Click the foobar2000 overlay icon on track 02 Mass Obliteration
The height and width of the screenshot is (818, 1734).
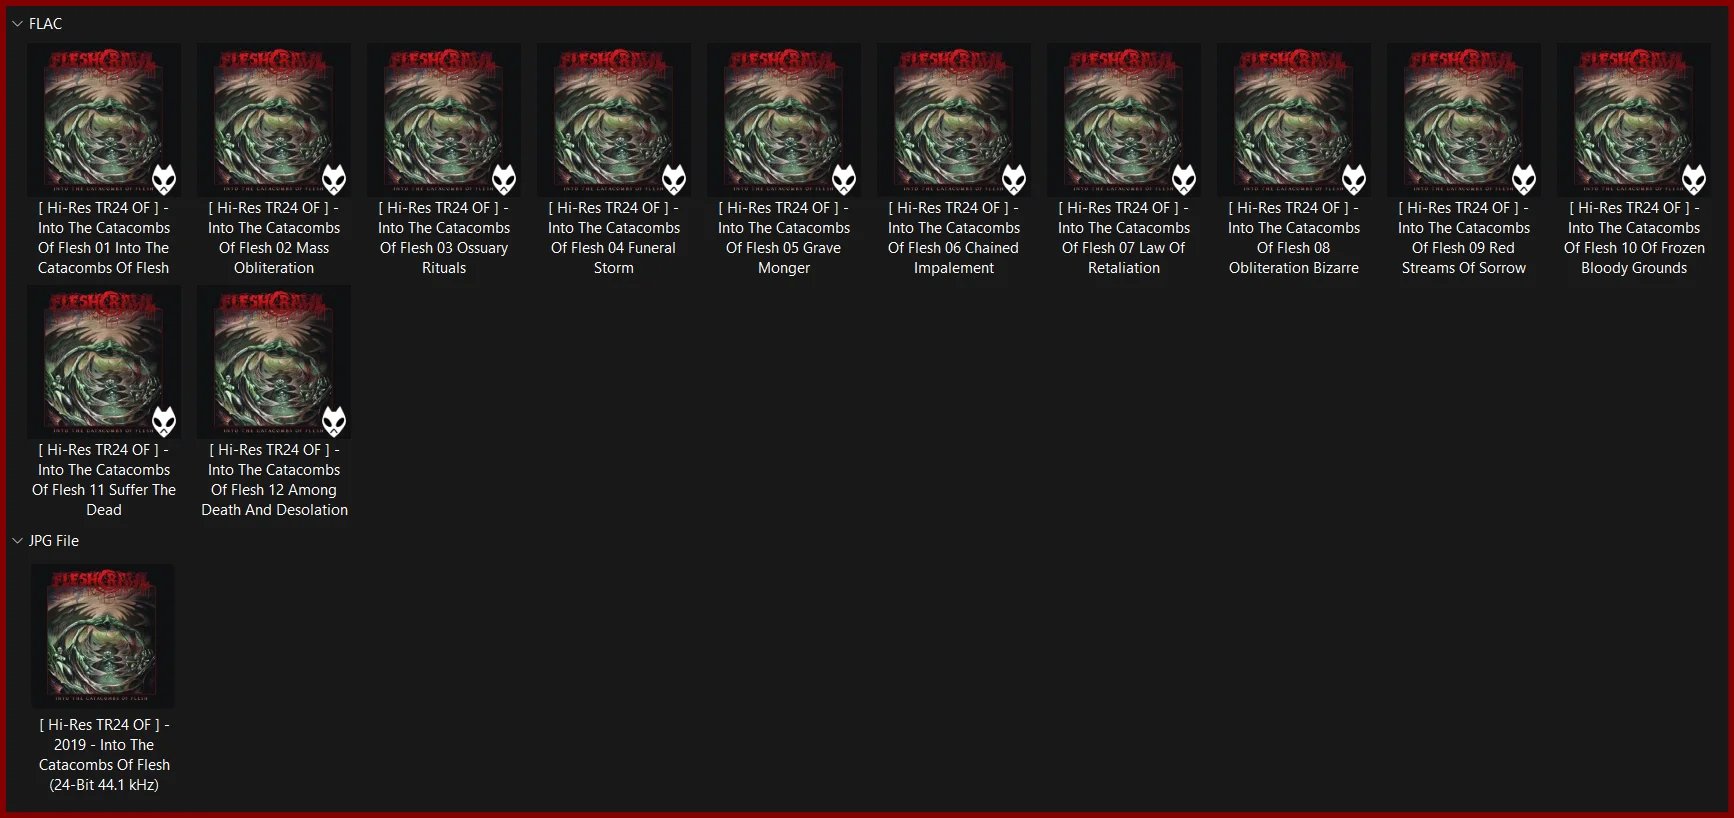(x=334, y=179)
